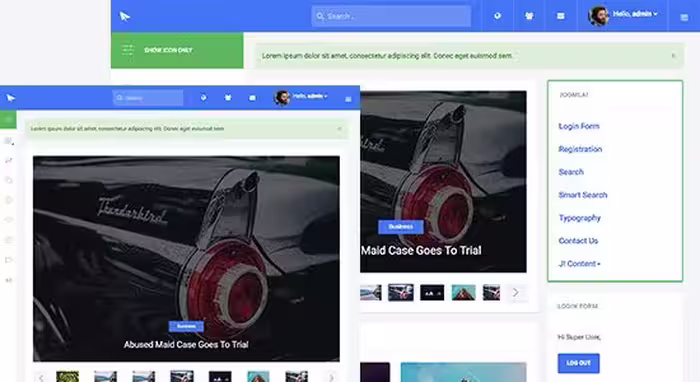Click the sliders icon beside Show Icon Only
700x382 pixels.
point(128,50)
